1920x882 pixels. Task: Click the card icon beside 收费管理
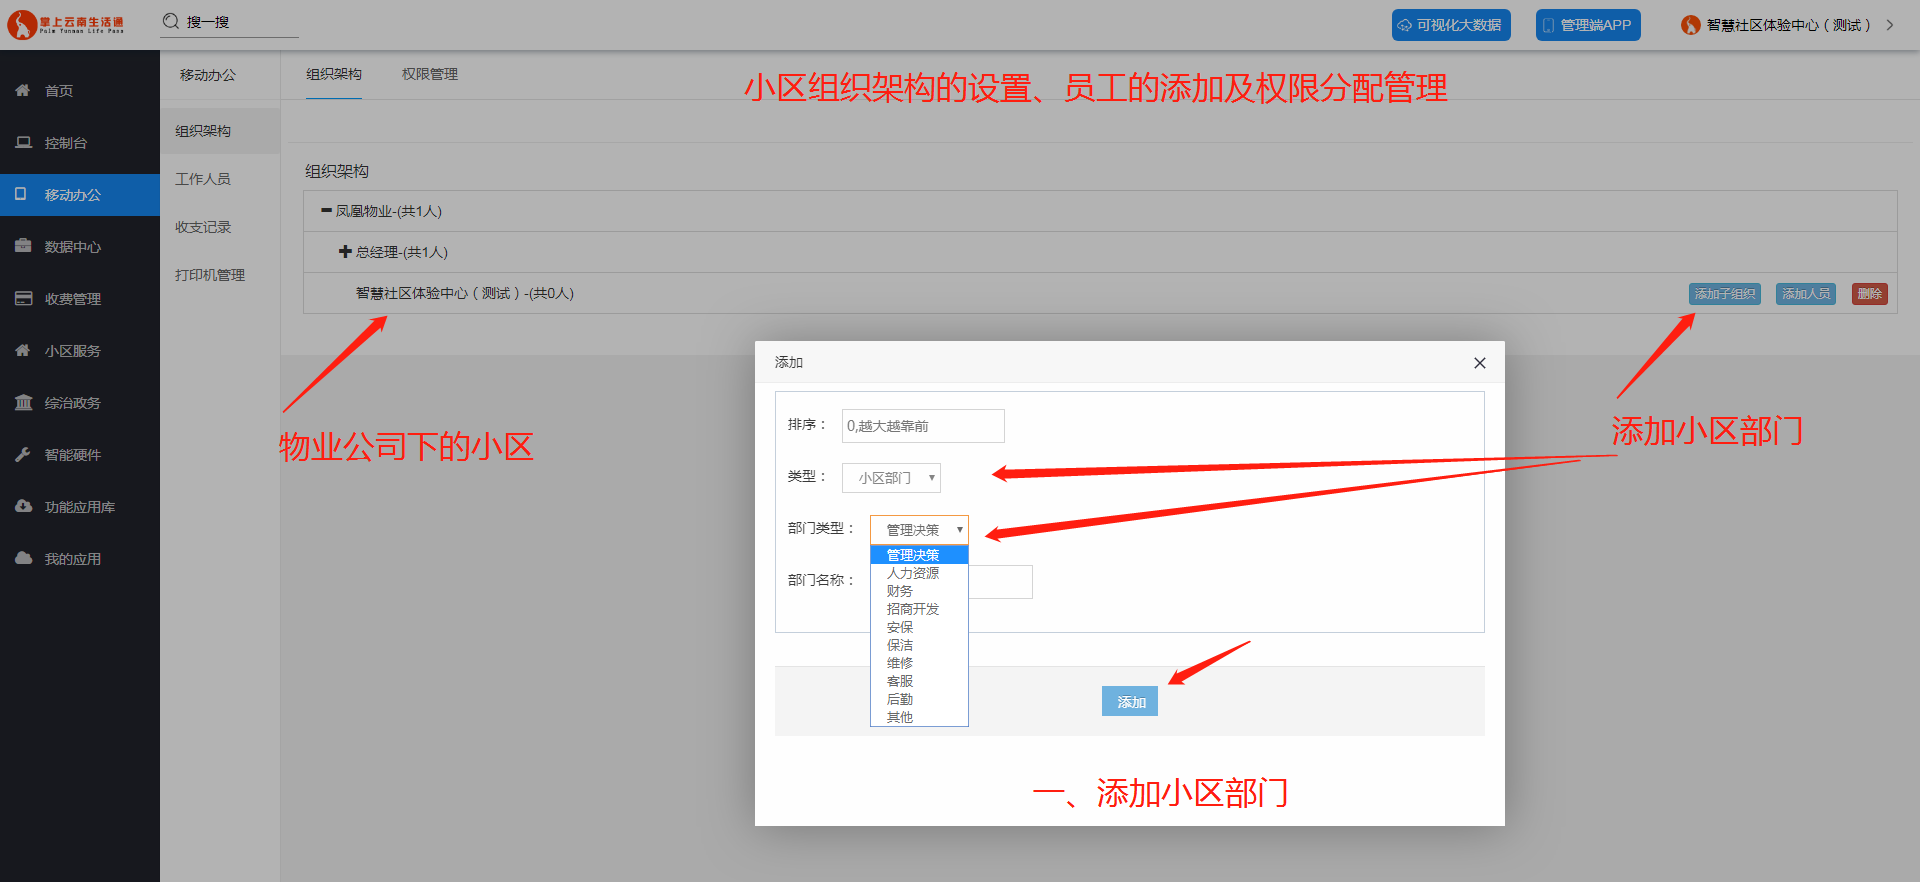pyautogui.click(x=23, y=298)
